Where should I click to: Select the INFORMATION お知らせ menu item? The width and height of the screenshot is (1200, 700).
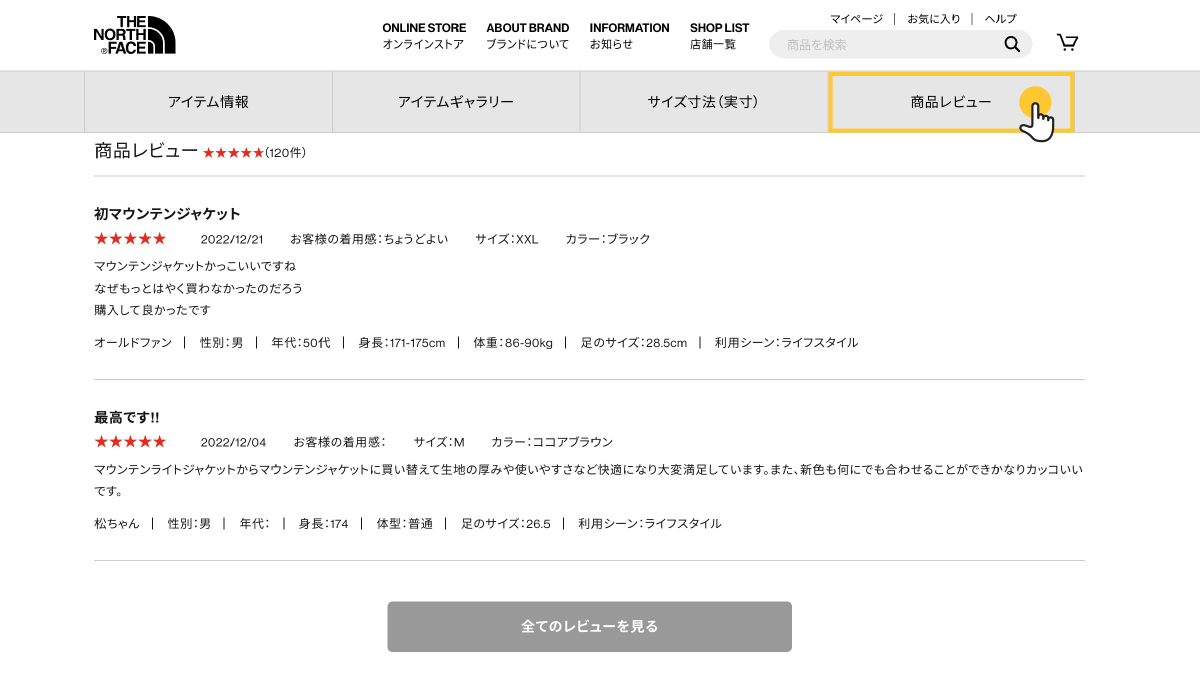tap(629, 35)
